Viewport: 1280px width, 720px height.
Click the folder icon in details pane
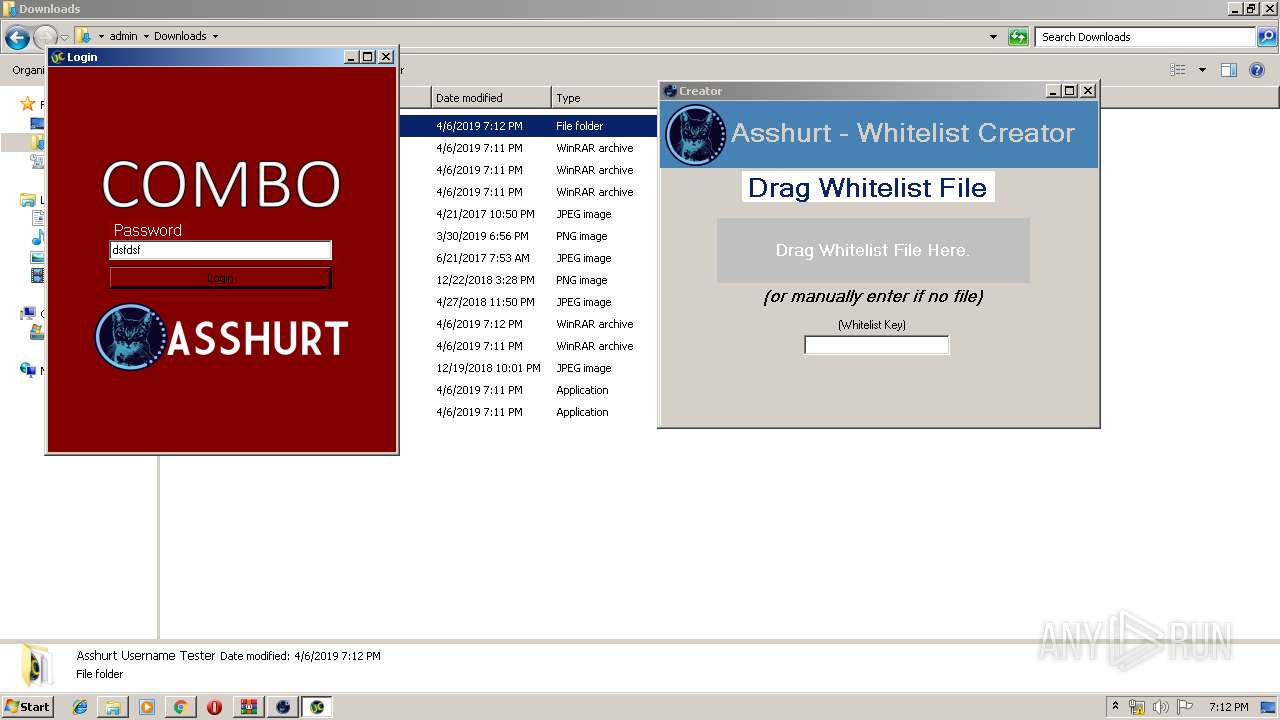(35, 665)
